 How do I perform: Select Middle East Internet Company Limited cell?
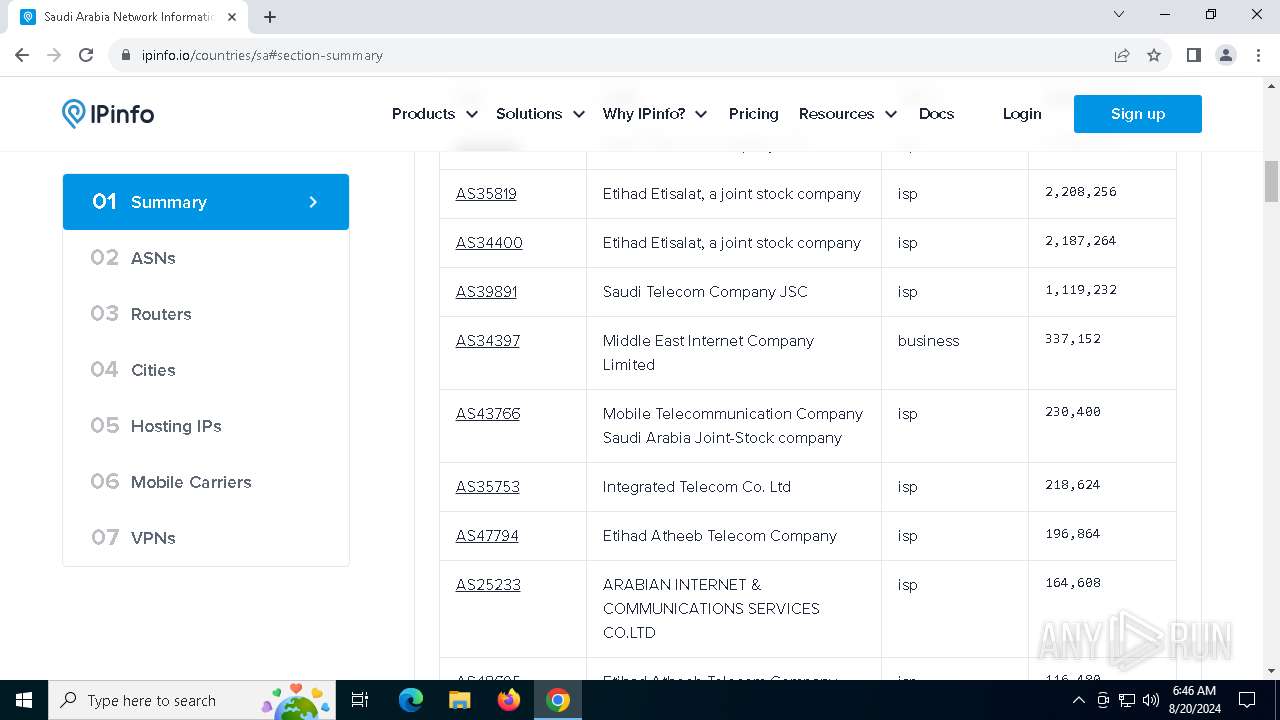pos(734,353)
